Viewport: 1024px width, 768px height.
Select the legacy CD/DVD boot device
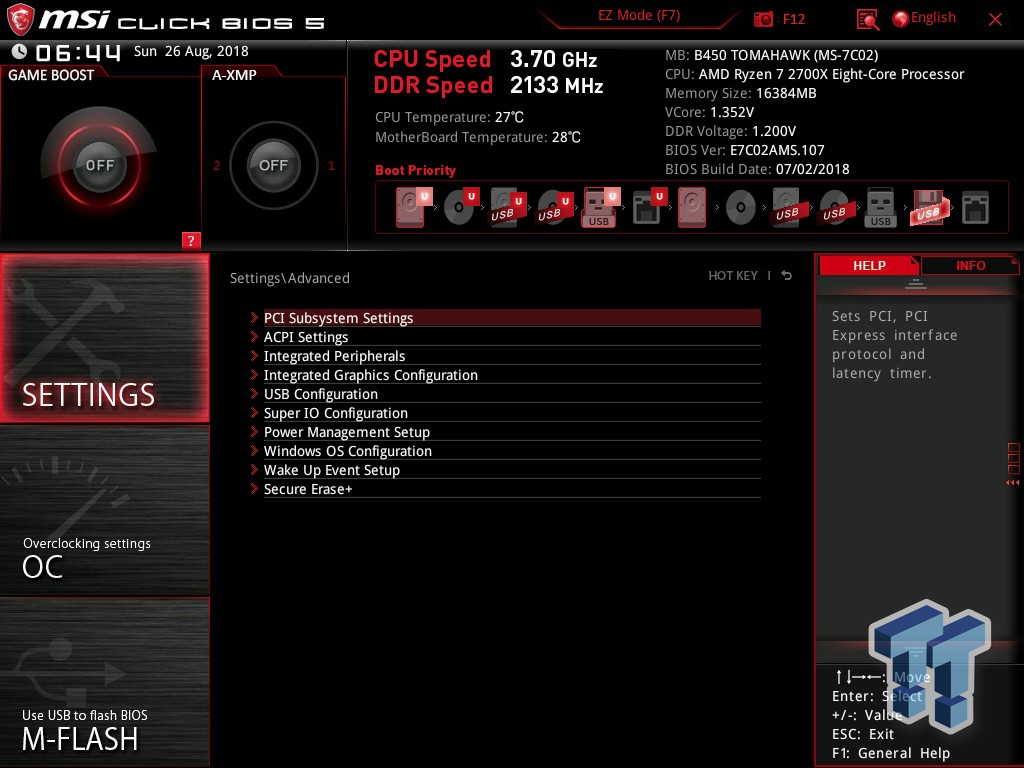coord(741,208)
